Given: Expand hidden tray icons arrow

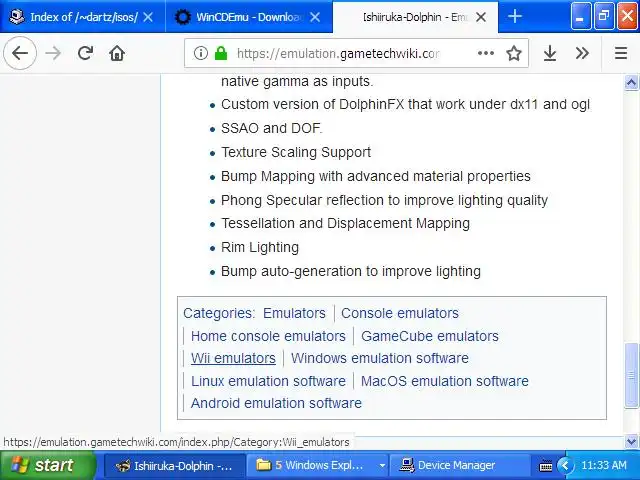Looking at the screenshot, I should [565, 465].
